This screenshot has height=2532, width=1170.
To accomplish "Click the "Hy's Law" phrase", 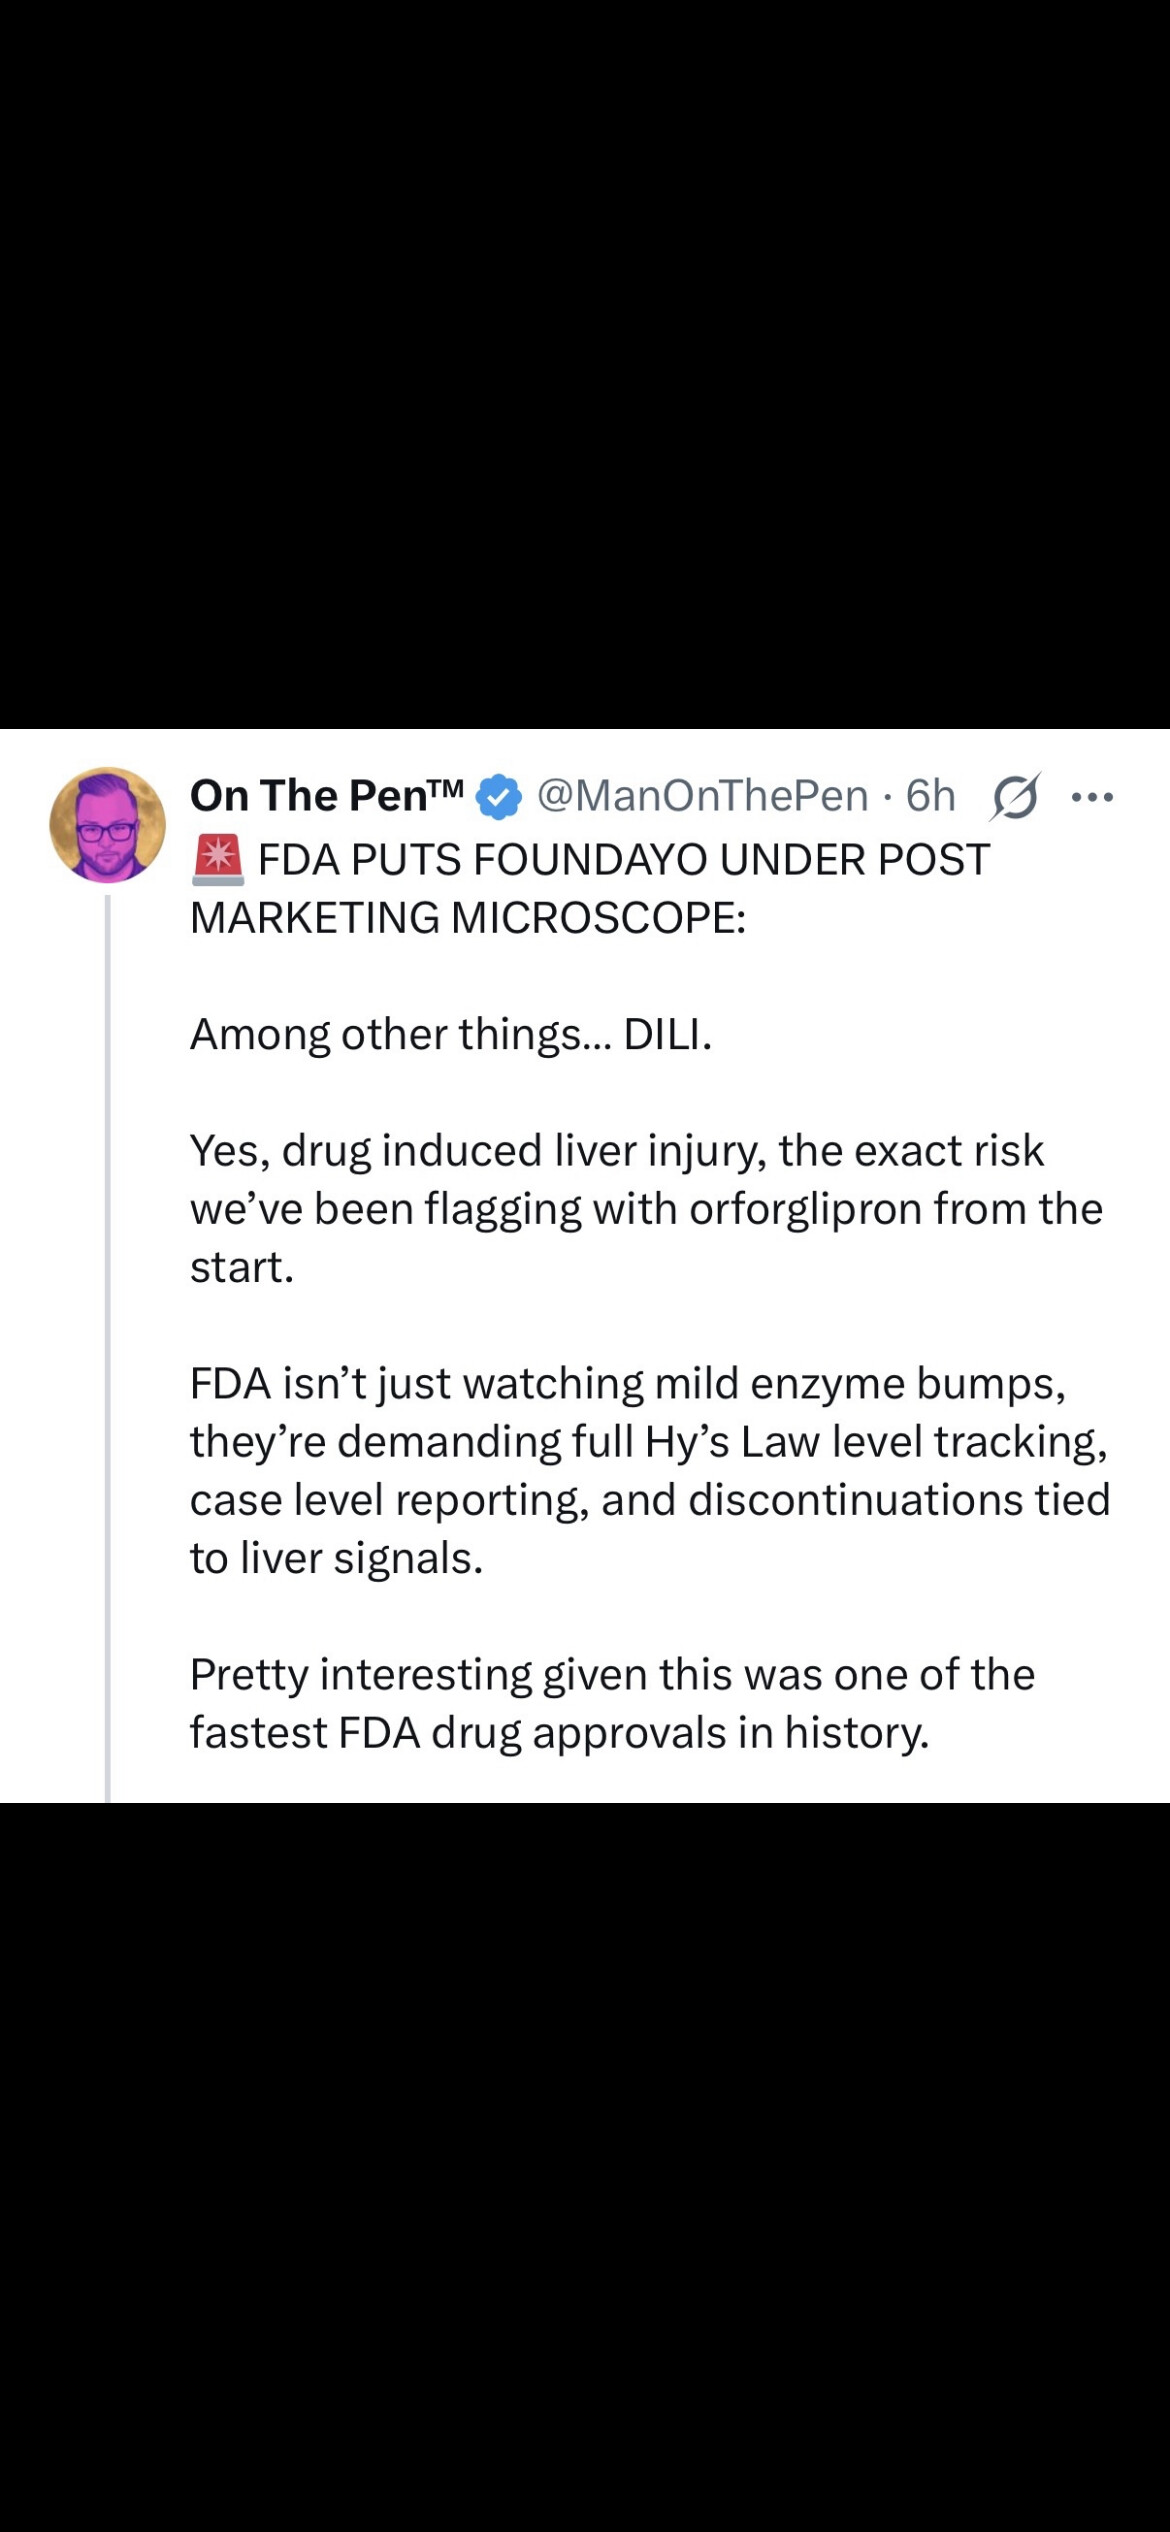I will coord(732,1442).
